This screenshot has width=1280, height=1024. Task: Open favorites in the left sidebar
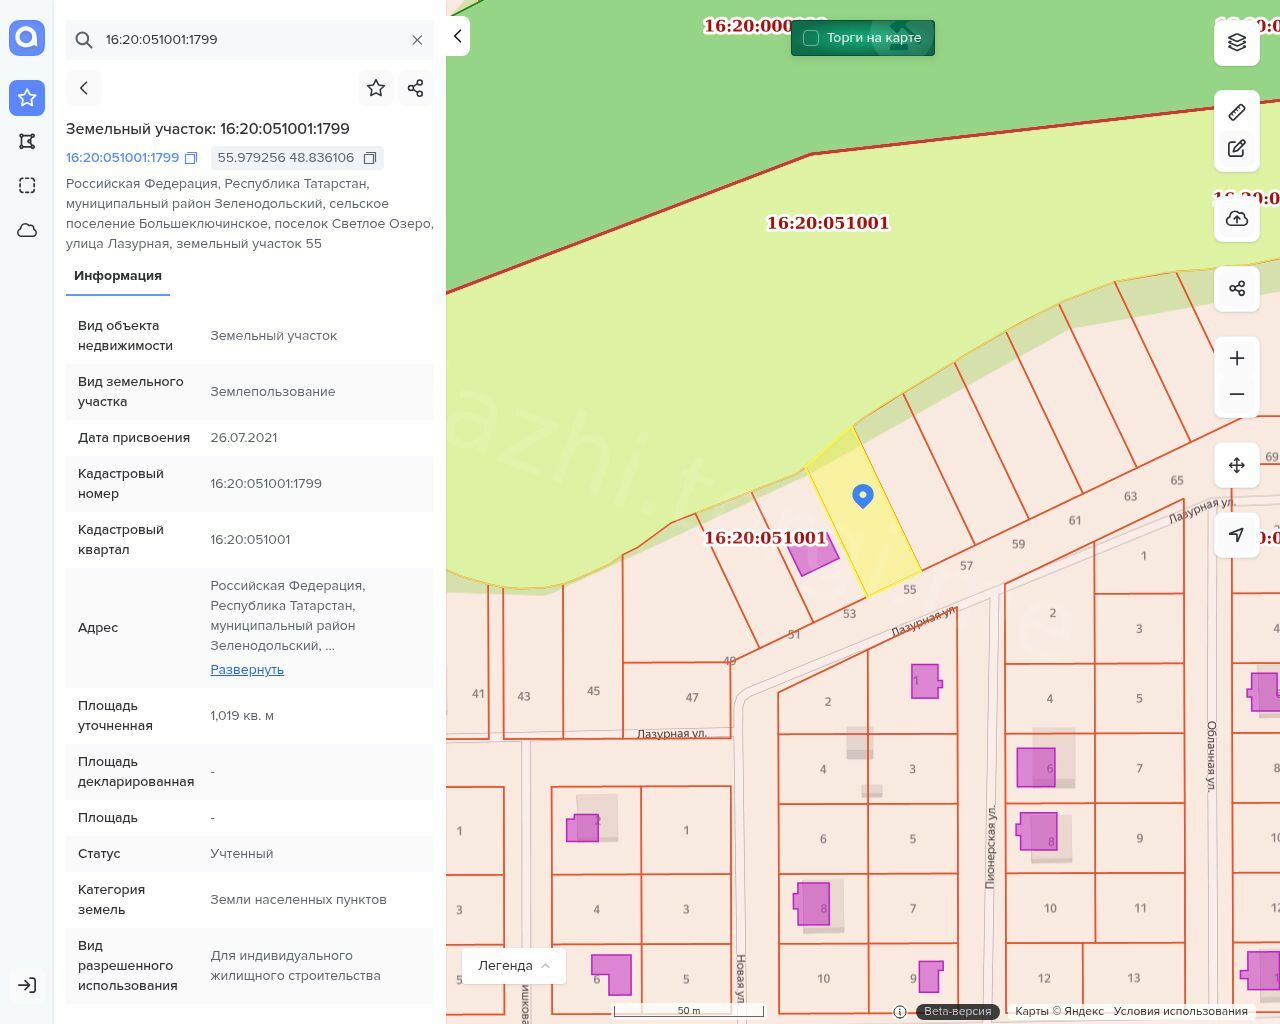27,98
